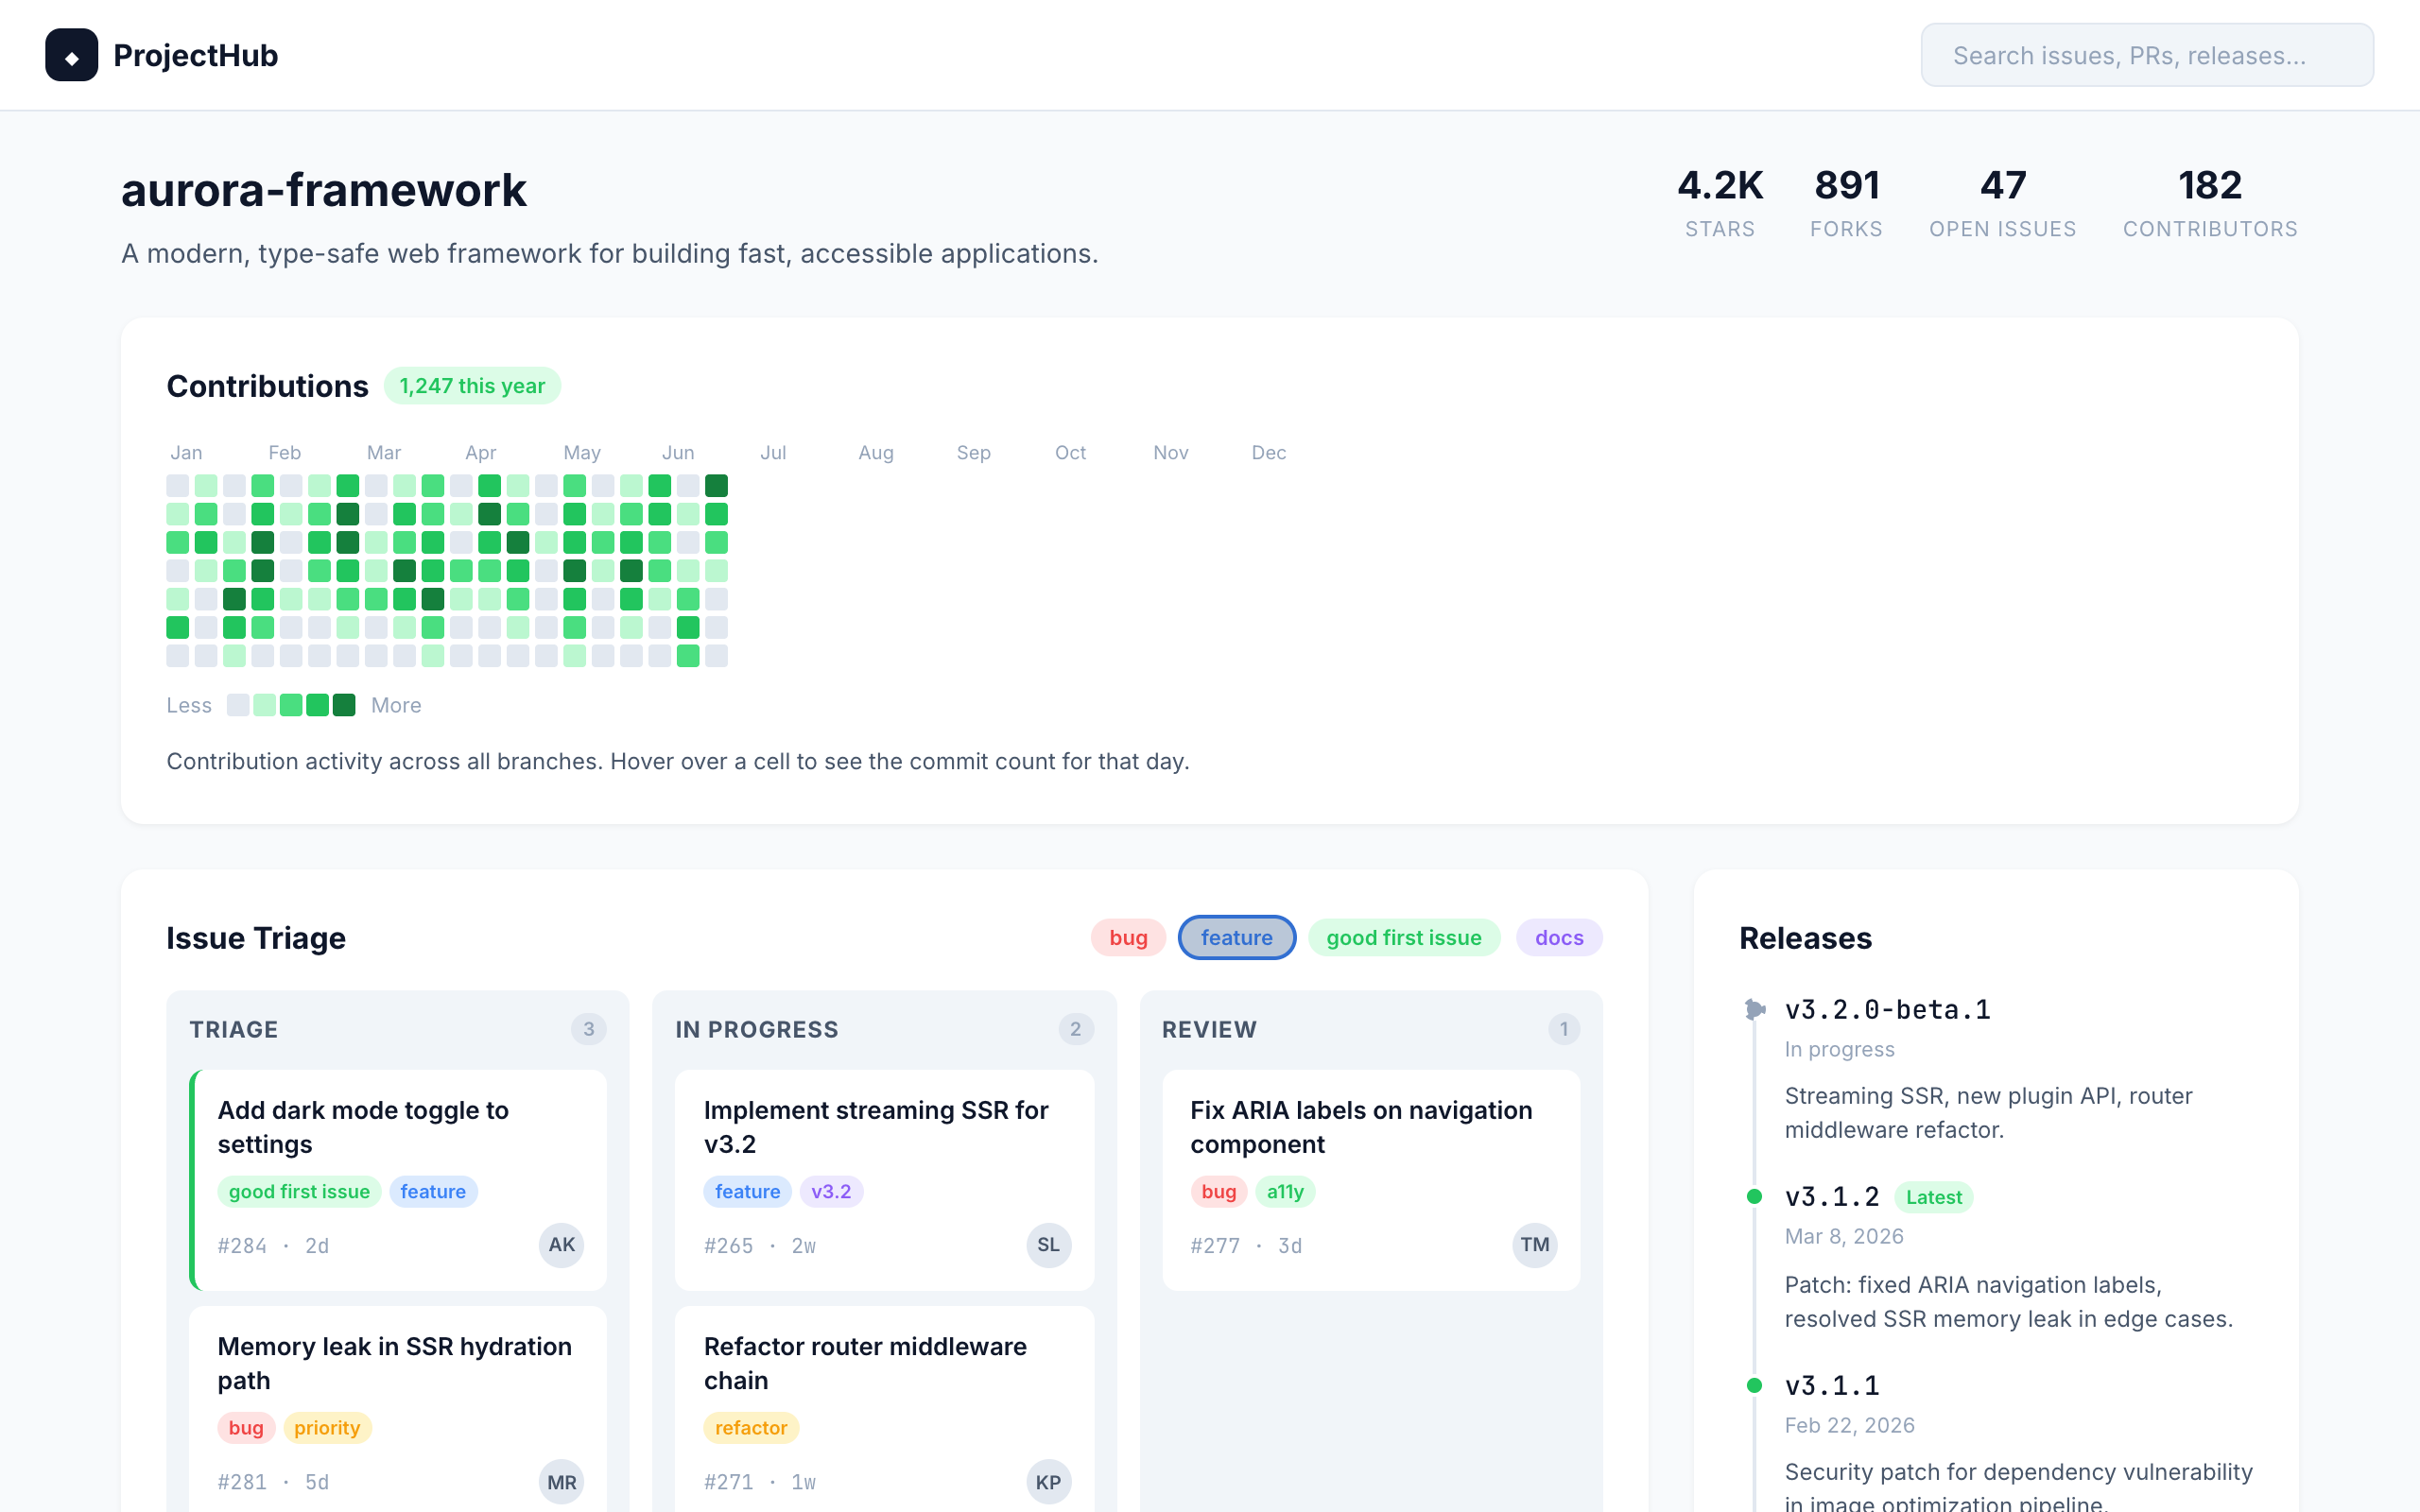Open the 1,247 this year contributions badge
The height and width of the screenshot is (1512, 2420).
click(x=472, y=385)
